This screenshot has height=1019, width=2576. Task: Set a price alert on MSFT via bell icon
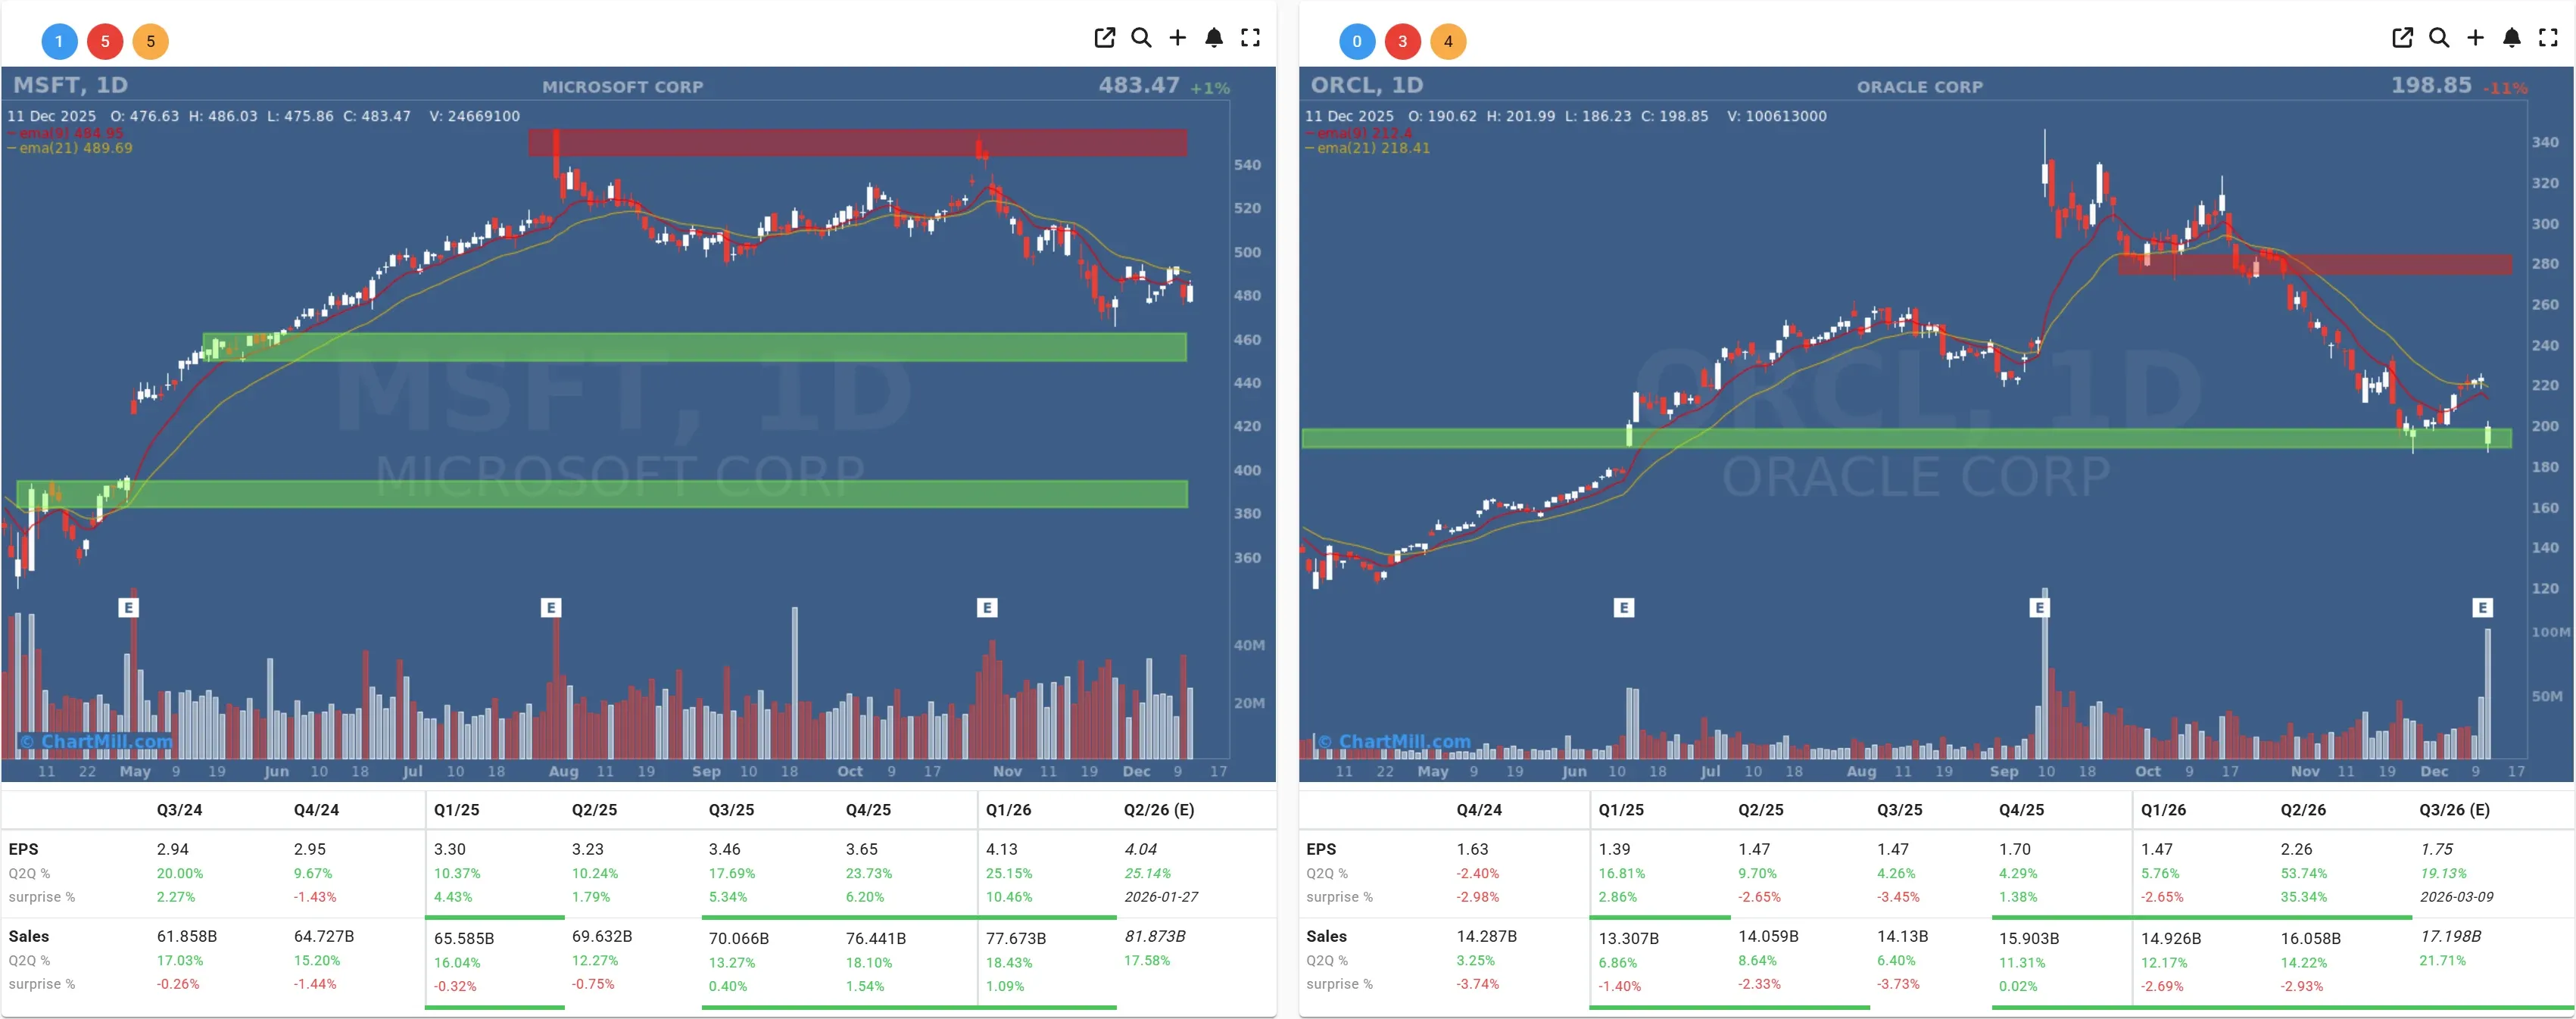click(1214, 38)
